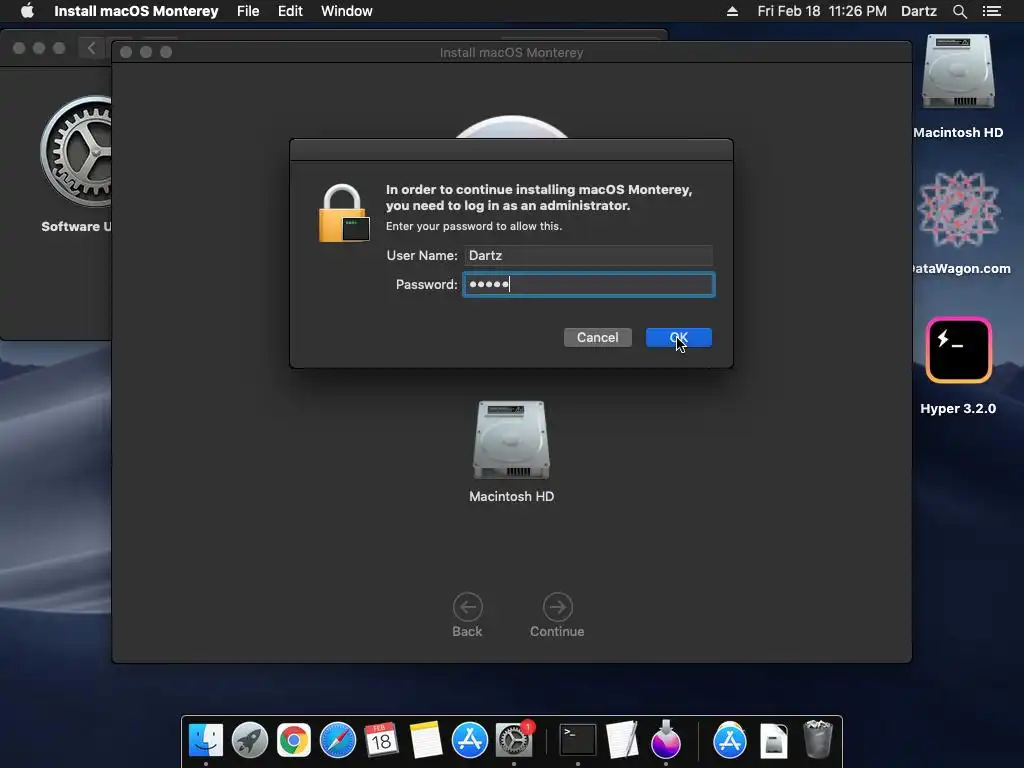This screenshot has height=768, width=1024.
Task: Confirm password with the OK button
Action: (x=679, y=338)
